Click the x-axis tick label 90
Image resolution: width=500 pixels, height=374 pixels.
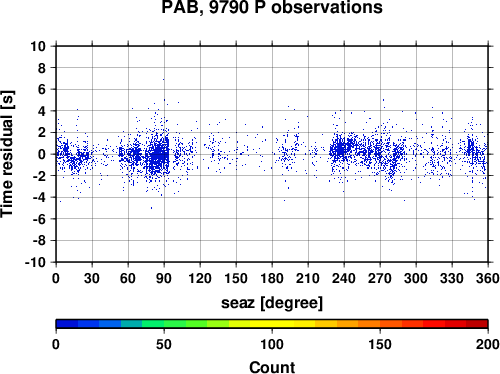tap(164, 278)
